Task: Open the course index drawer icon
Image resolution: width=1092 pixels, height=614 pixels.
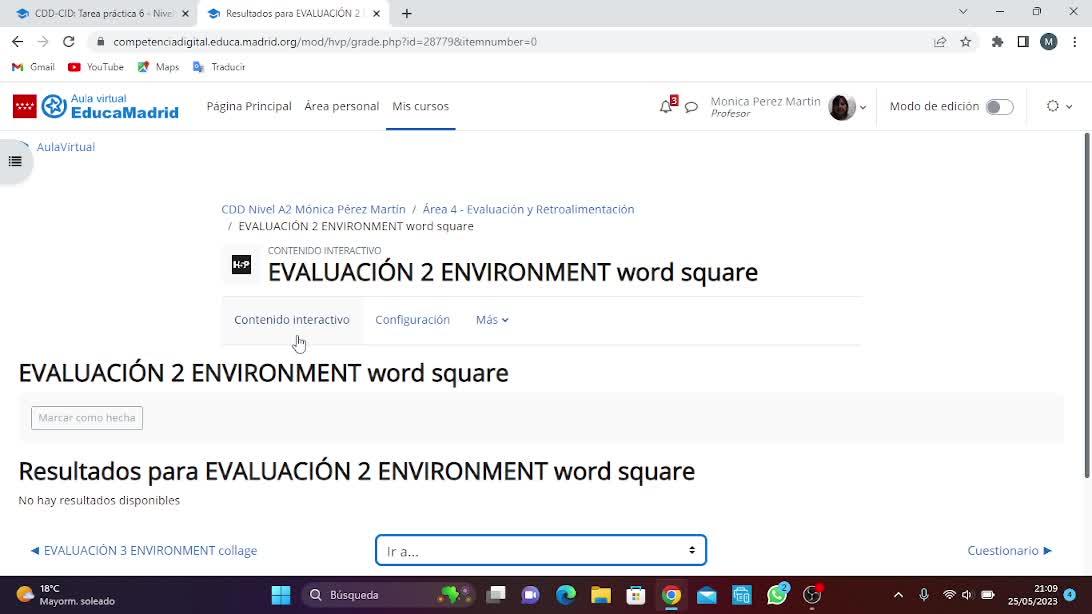Action: click(x=15, y=162)
